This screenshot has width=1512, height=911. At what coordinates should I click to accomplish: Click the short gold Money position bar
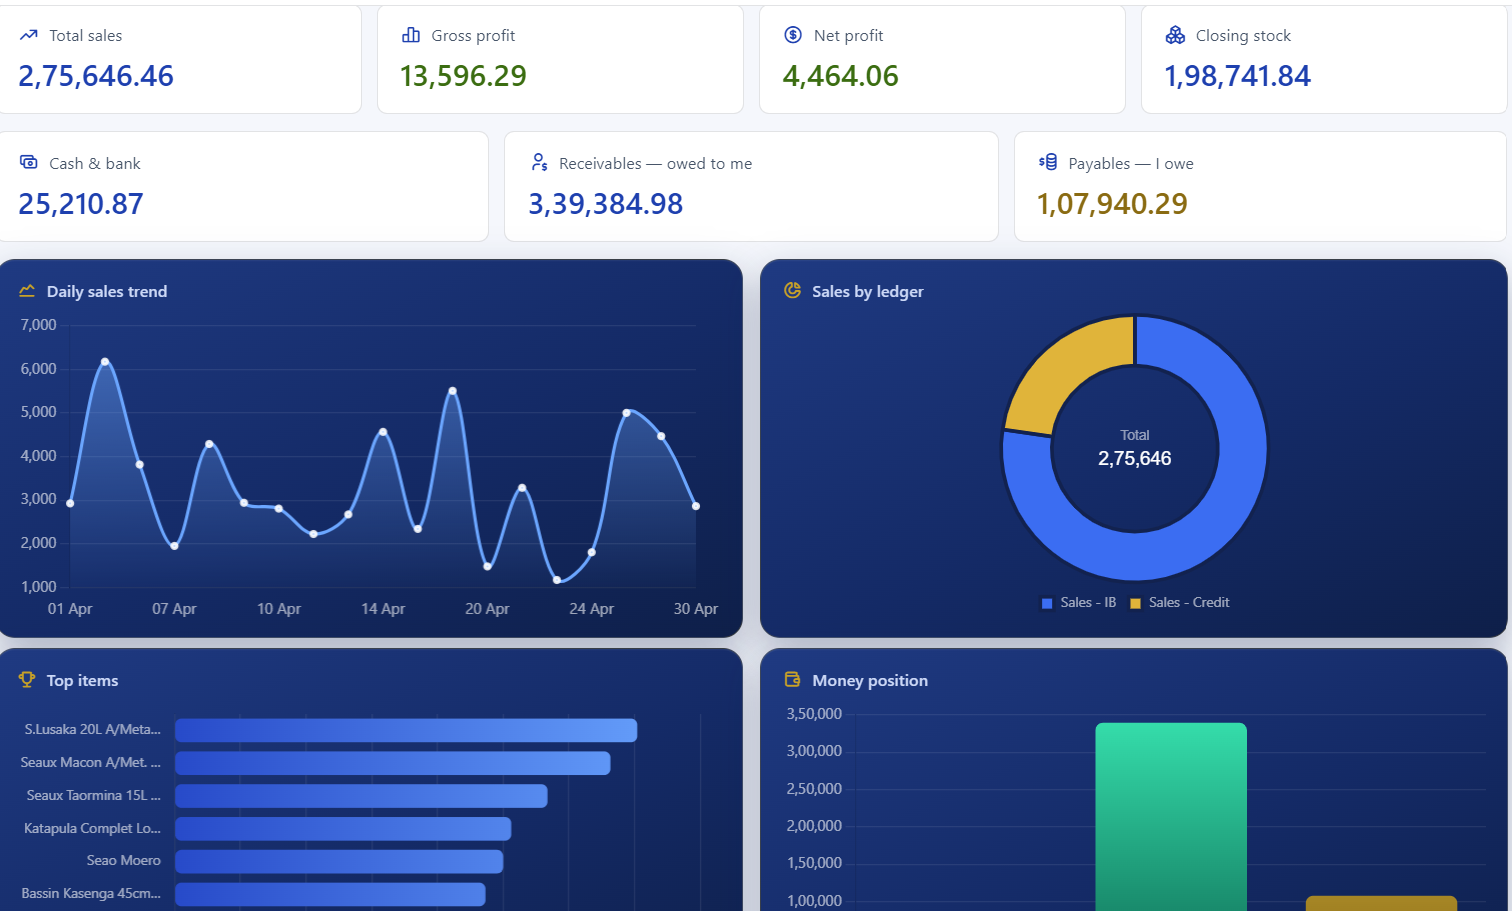[x=1381, y=904]
